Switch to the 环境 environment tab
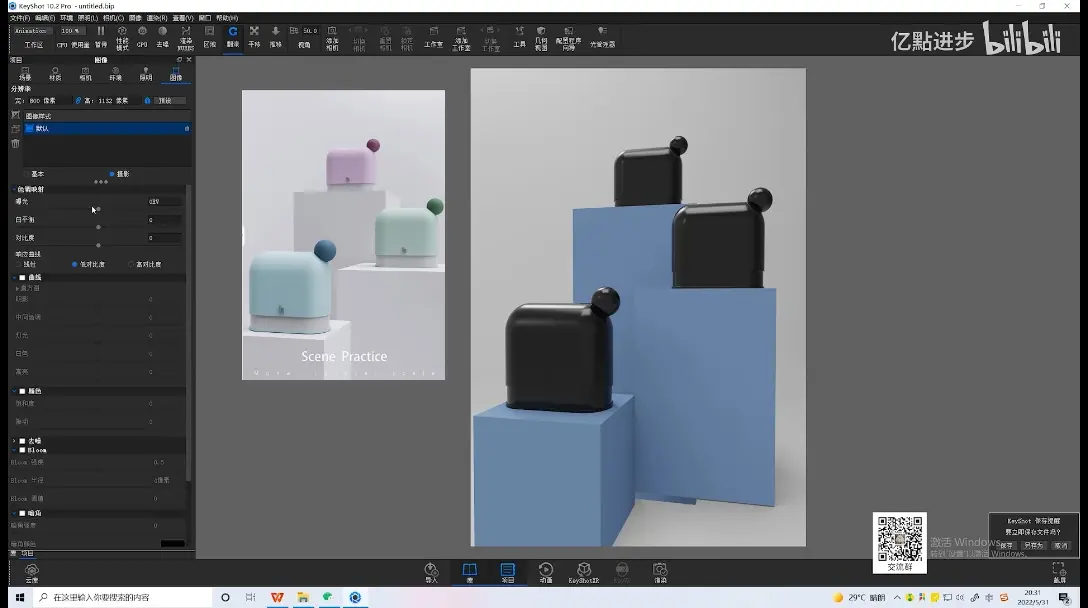 [x=115, y=74]
